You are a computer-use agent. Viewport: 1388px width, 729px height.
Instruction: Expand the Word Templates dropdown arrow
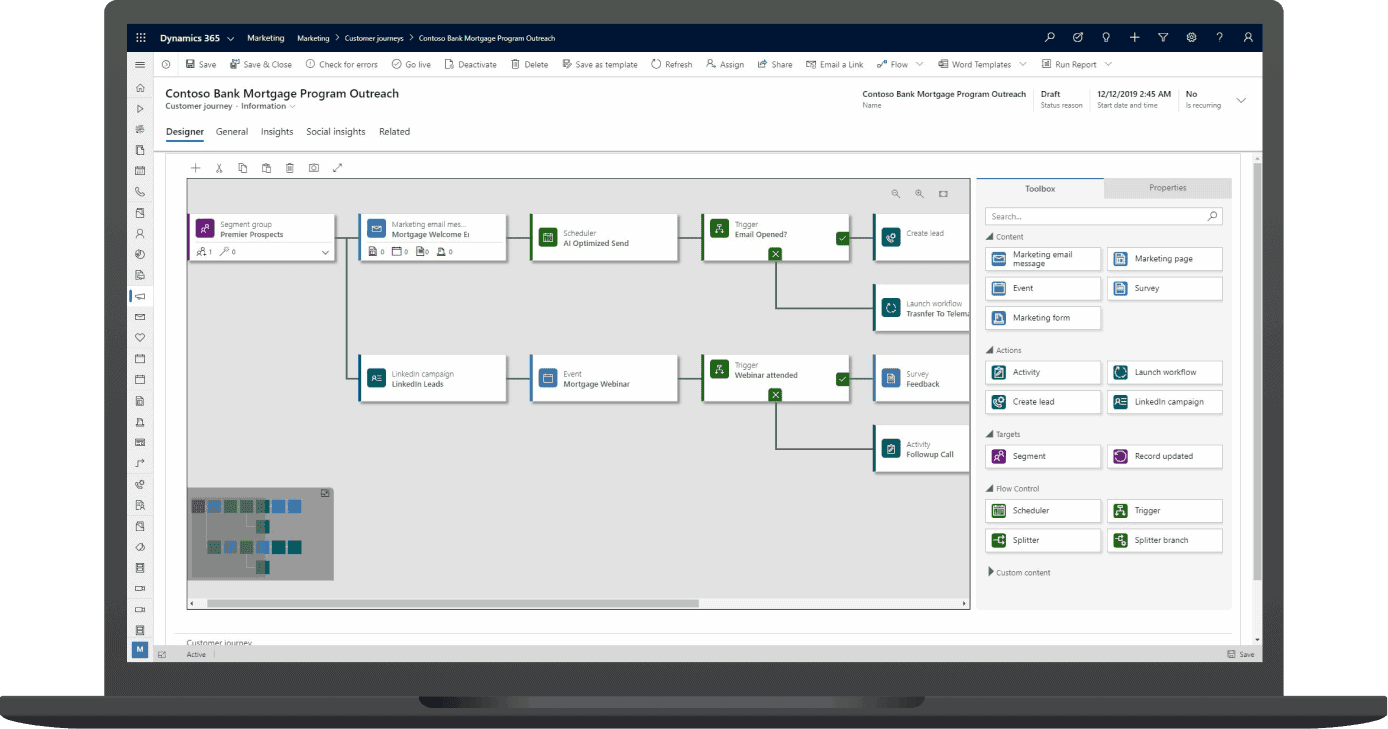pos(1022,64)
